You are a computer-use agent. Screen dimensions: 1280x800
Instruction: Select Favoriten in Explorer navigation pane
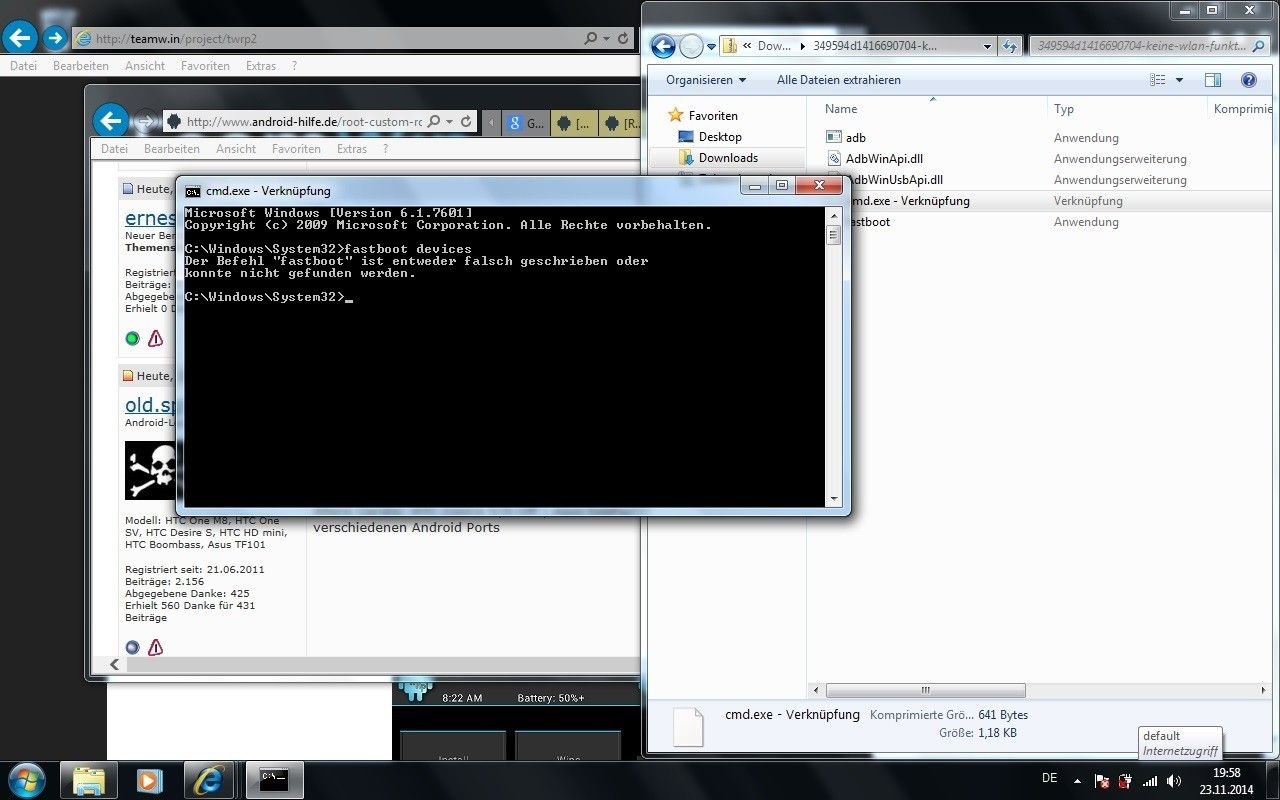[x=713, y=116]
